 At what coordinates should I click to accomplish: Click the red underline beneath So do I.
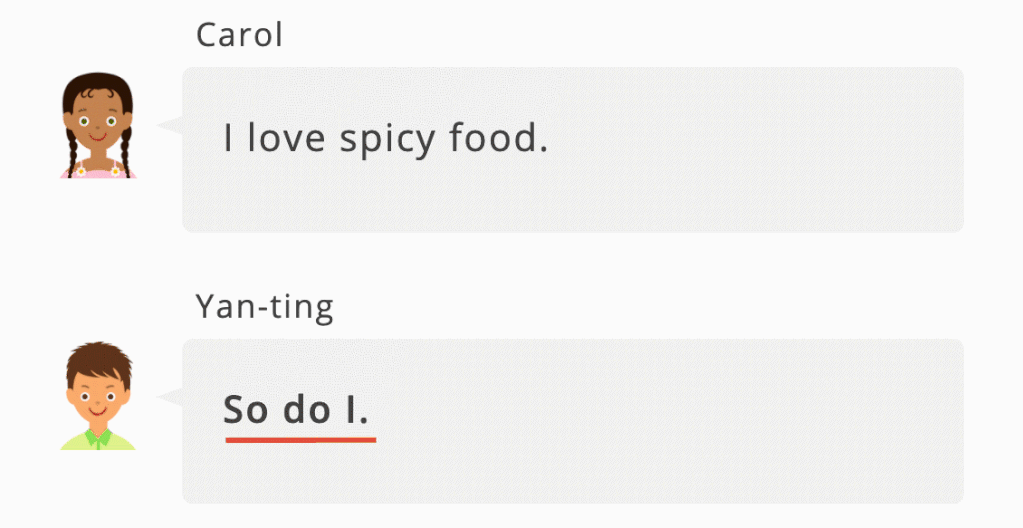point(301,441)
